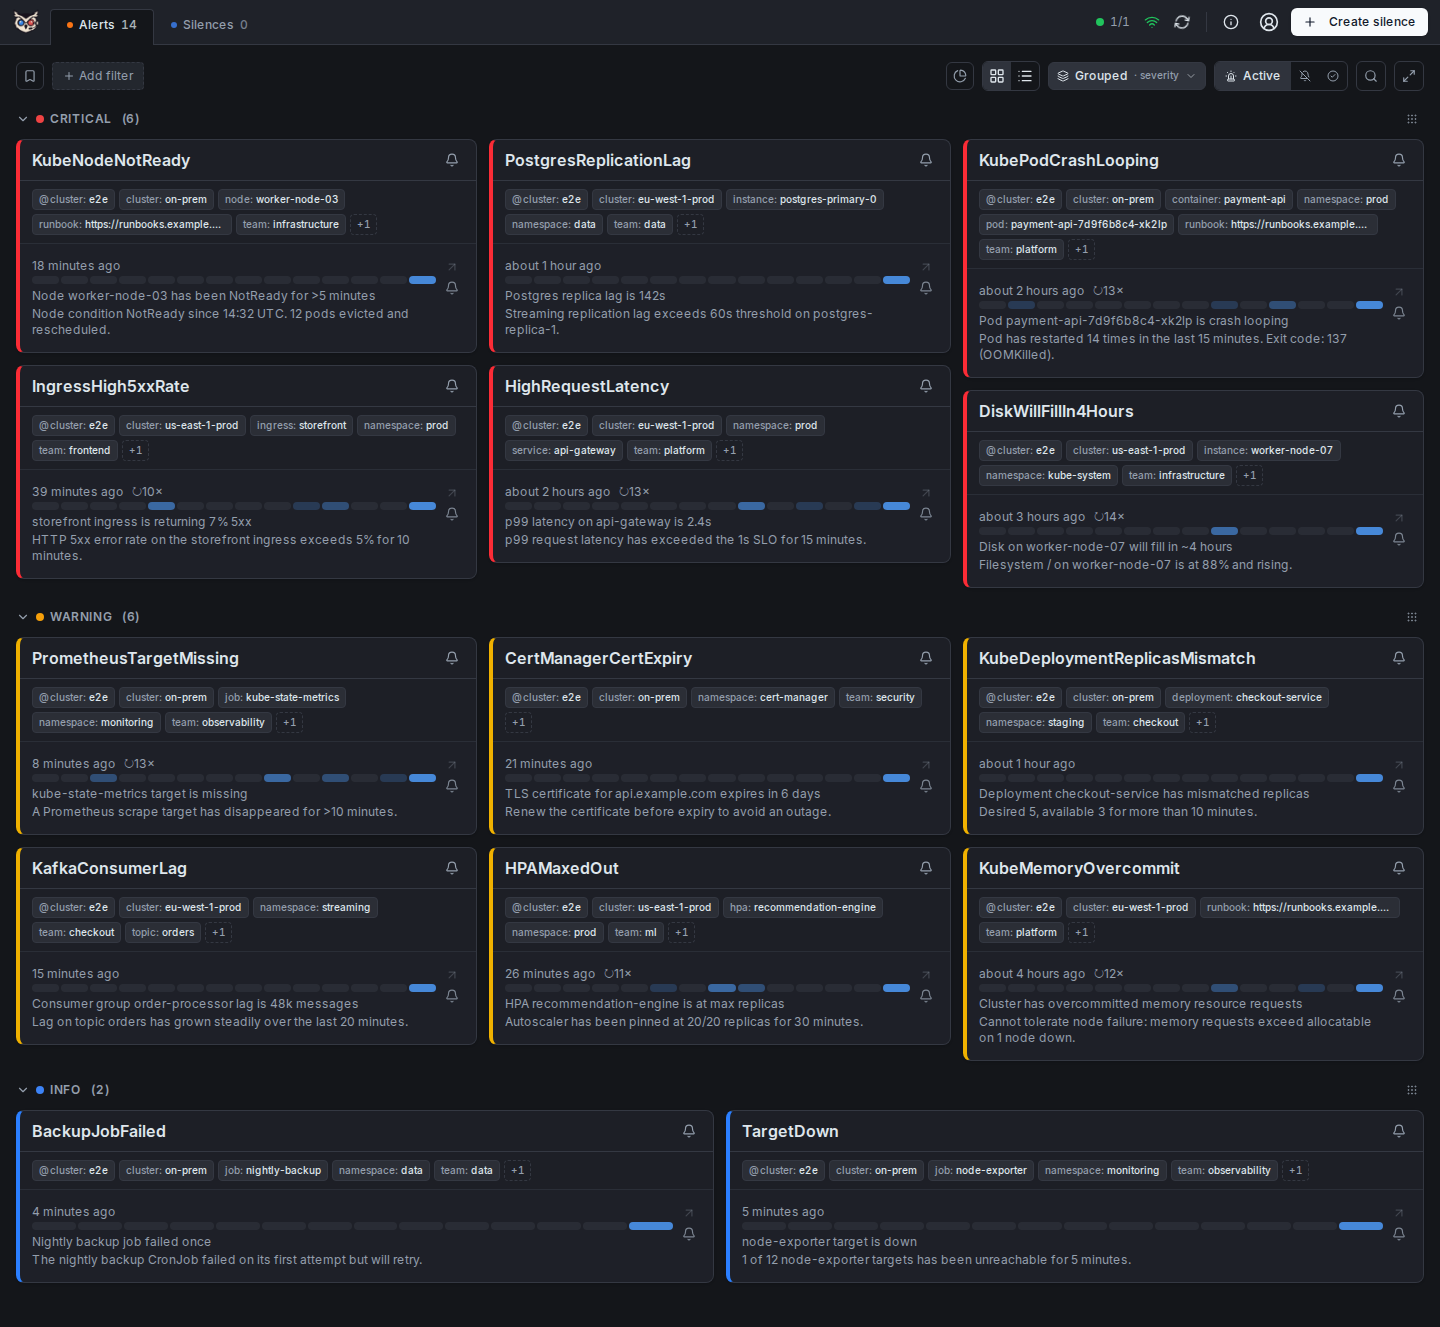Switch to the grid card view
Viewport: 1440px width, 1327px height.
pos(997,76)
